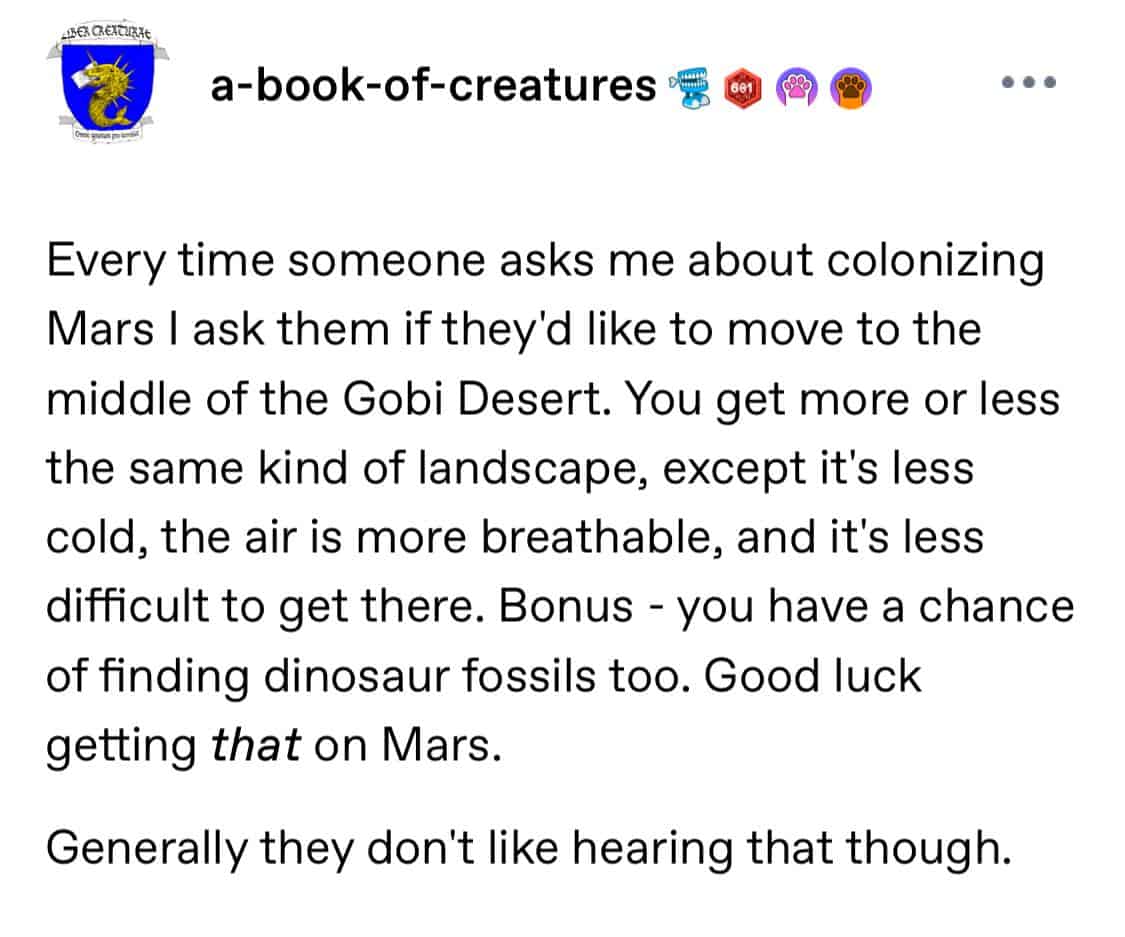The width and height of the screenshot is (1125, 937).
Task: Visit the poster's blog via their username
Action: pyautogui.click(x=430, y=86)
